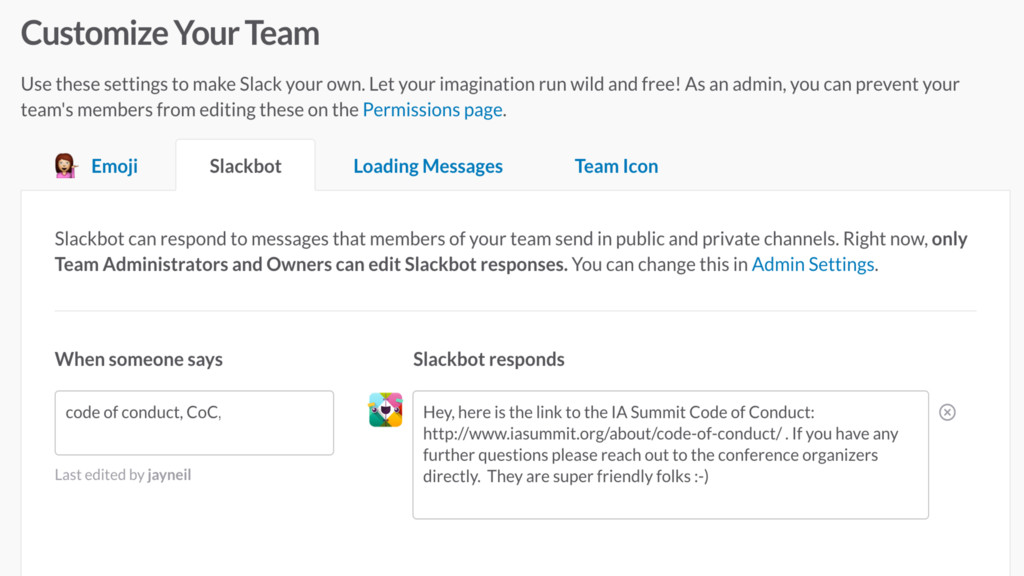
Task: Click the 'Slackbot responds' column label
Action: pyautogui.click(x=488, y=359)
